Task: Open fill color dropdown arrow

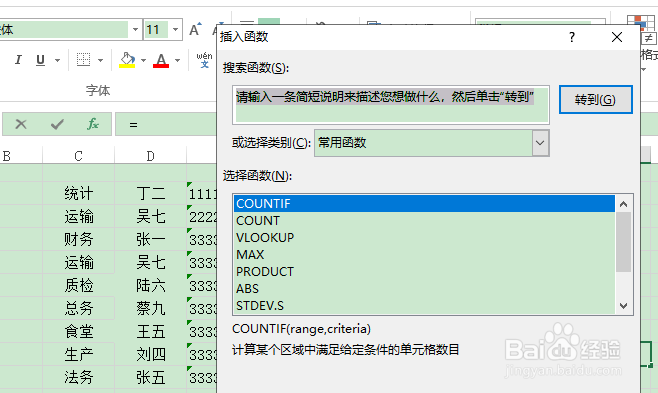Action: click(144, 60)
